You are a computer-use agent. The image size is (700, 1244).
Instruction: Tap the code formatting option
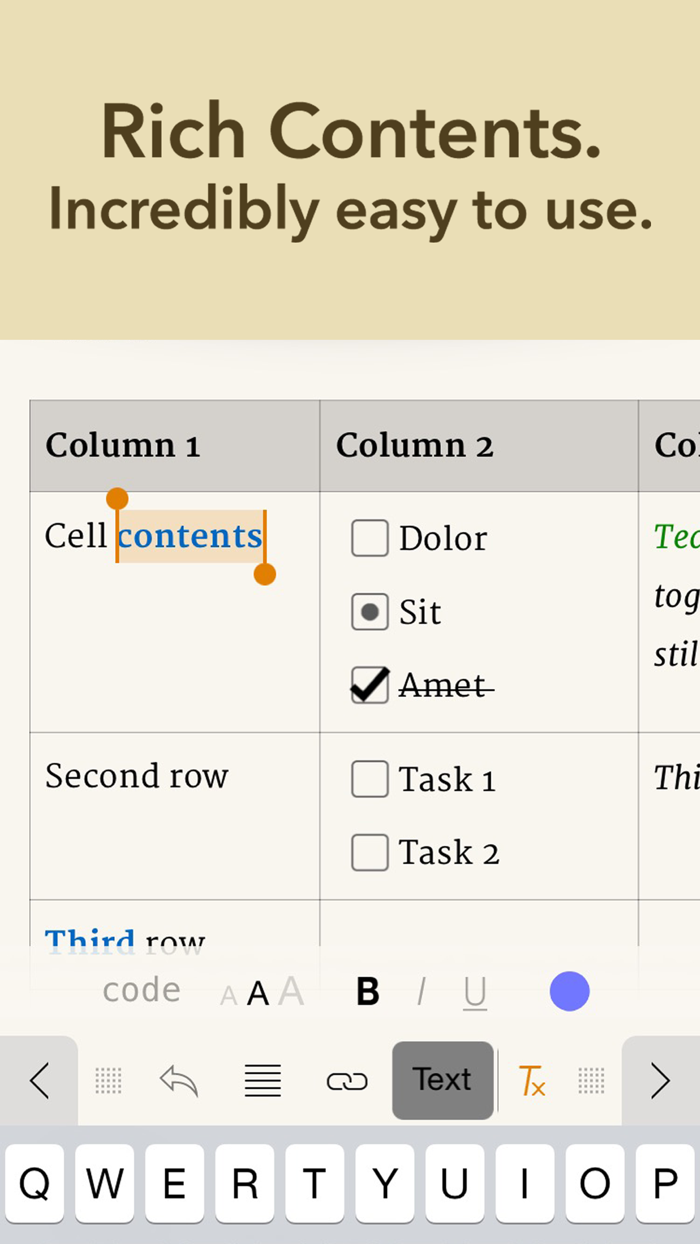click(x=140, y=990)
